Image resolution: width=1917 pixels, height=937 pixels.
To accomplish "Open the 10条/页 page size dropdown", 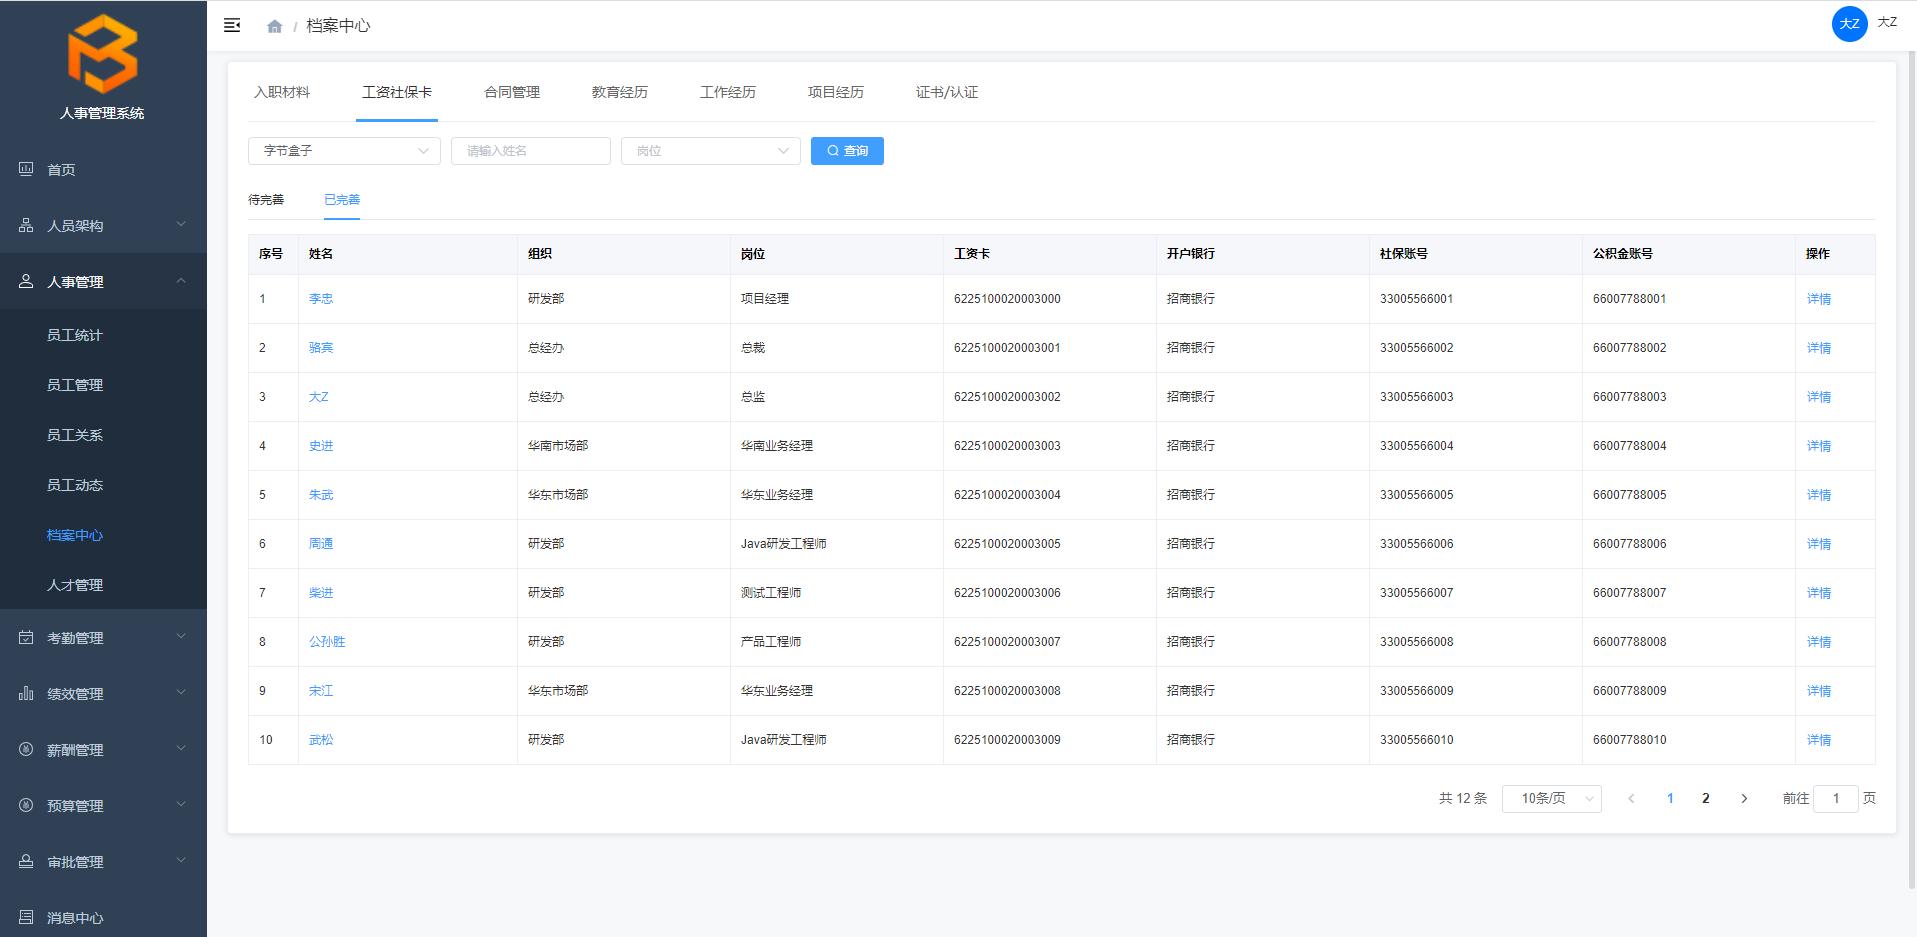I will pyautogui.click(x=1551, y=798).
